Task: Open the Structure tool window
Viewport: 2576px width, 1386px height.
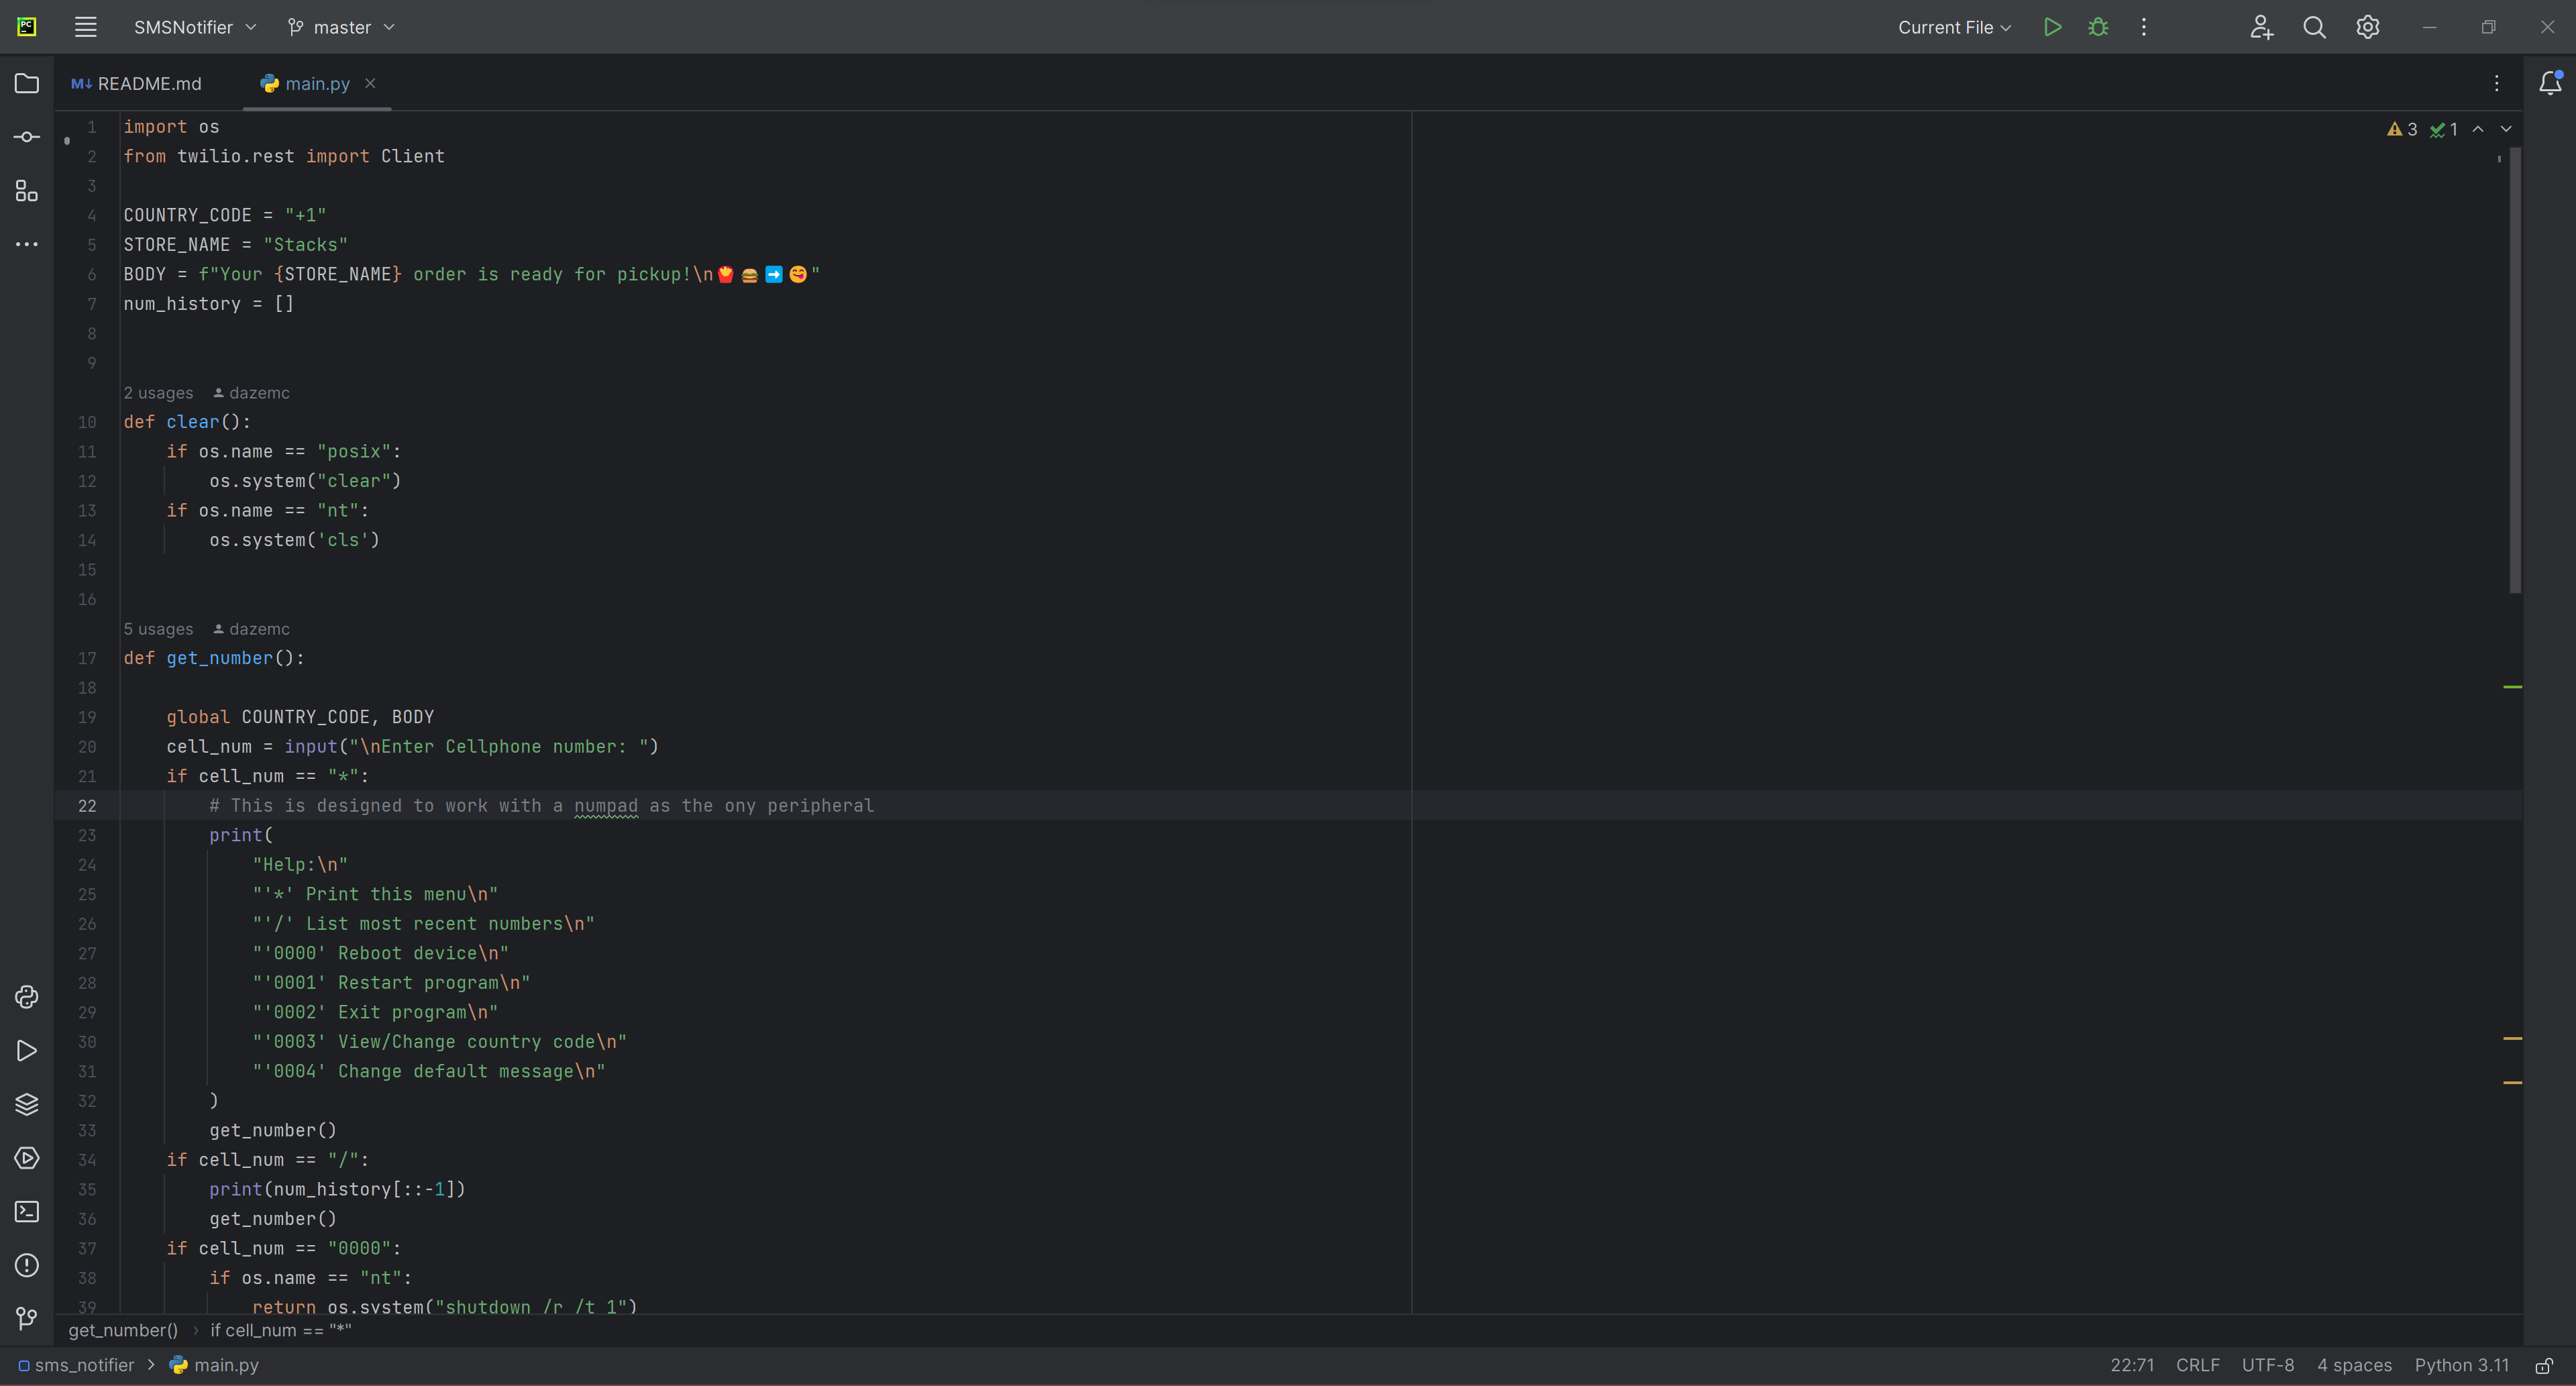Action: click(x=27, y=191)
